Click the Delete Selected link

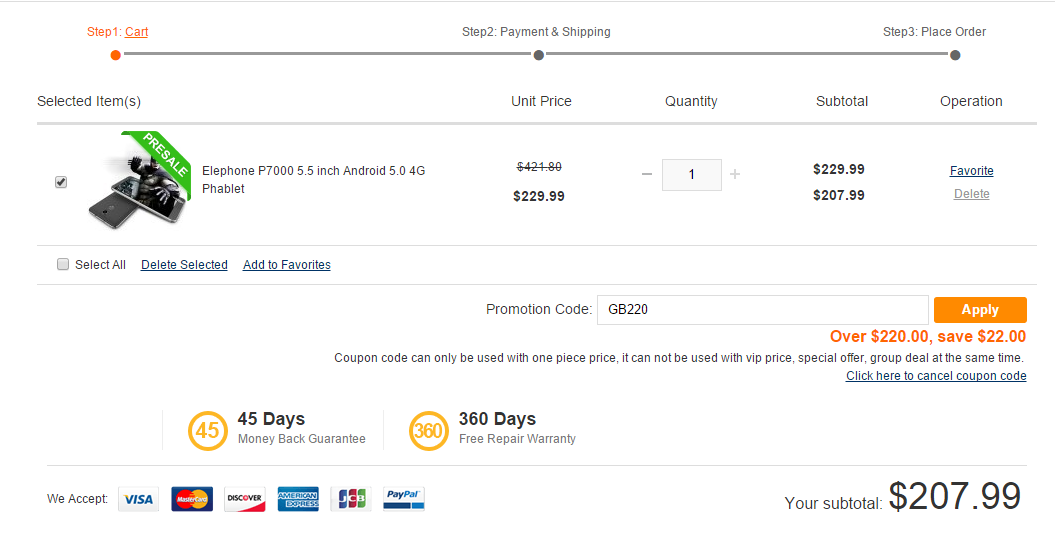point(184,265)
